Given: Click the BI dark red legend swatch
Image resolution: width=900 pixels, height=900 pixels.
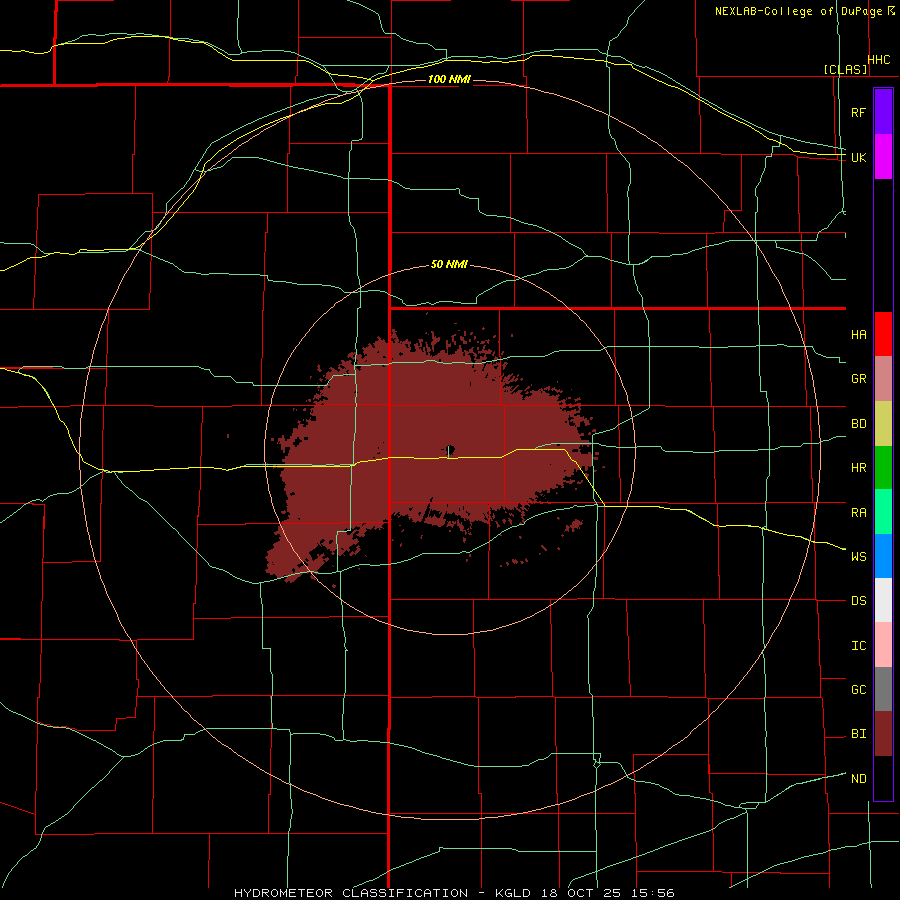Looking at the screenshot, I should 883,734.
